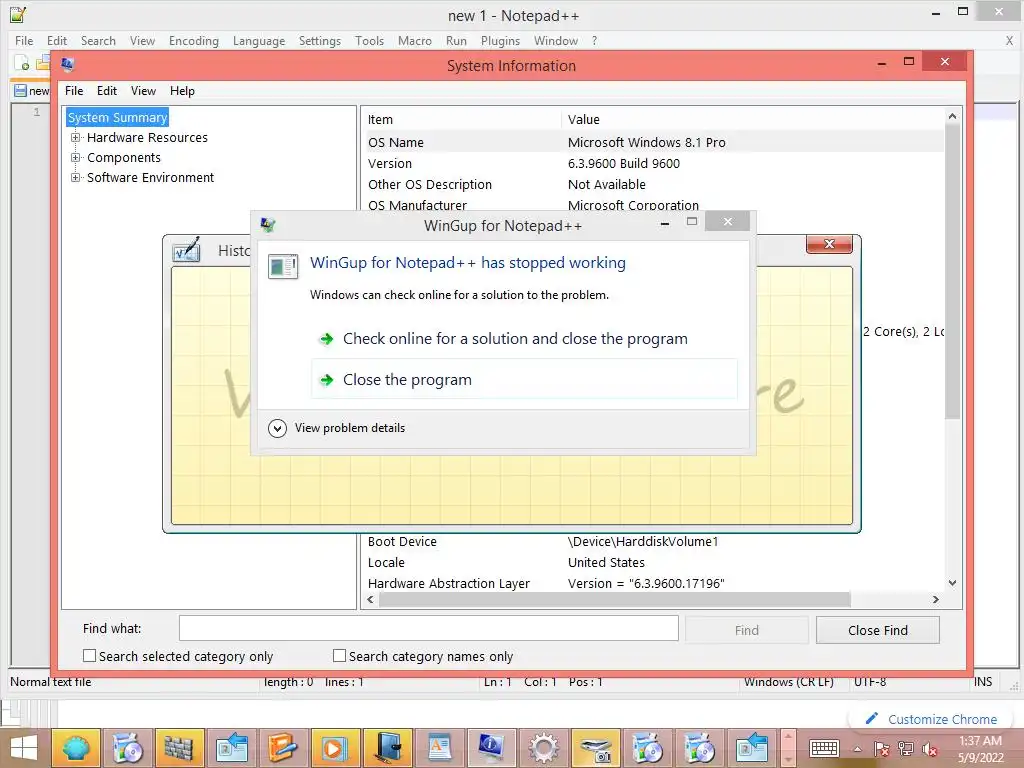Close Notepad++ document with menu-bar X
The height and width of the screenshot is (768, 1024).
1009,40
